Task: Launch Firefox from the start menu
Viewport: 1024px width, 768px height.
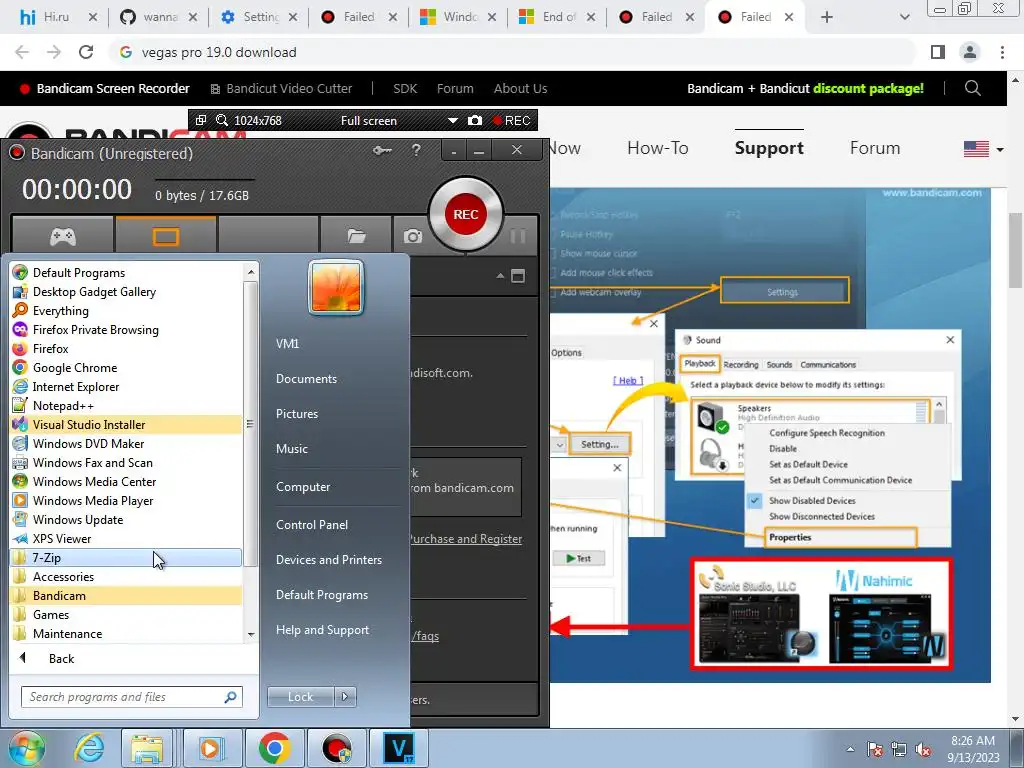Action: 127,348
